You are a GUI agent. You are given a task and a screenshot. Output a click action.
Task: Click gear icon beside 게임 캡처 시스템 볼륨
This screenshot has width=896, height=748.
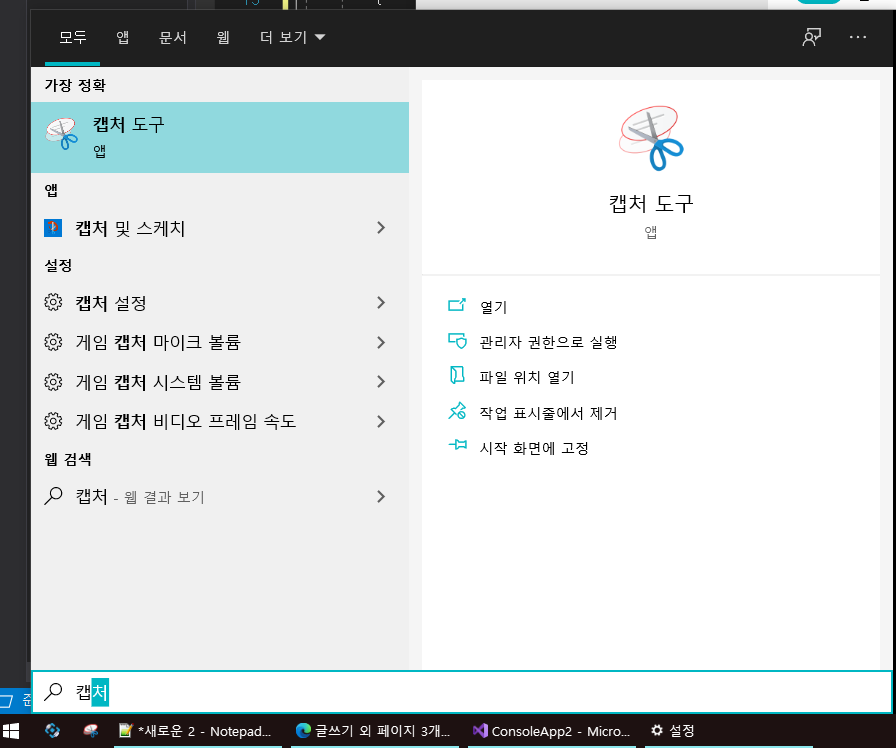(x=53, y=382)
